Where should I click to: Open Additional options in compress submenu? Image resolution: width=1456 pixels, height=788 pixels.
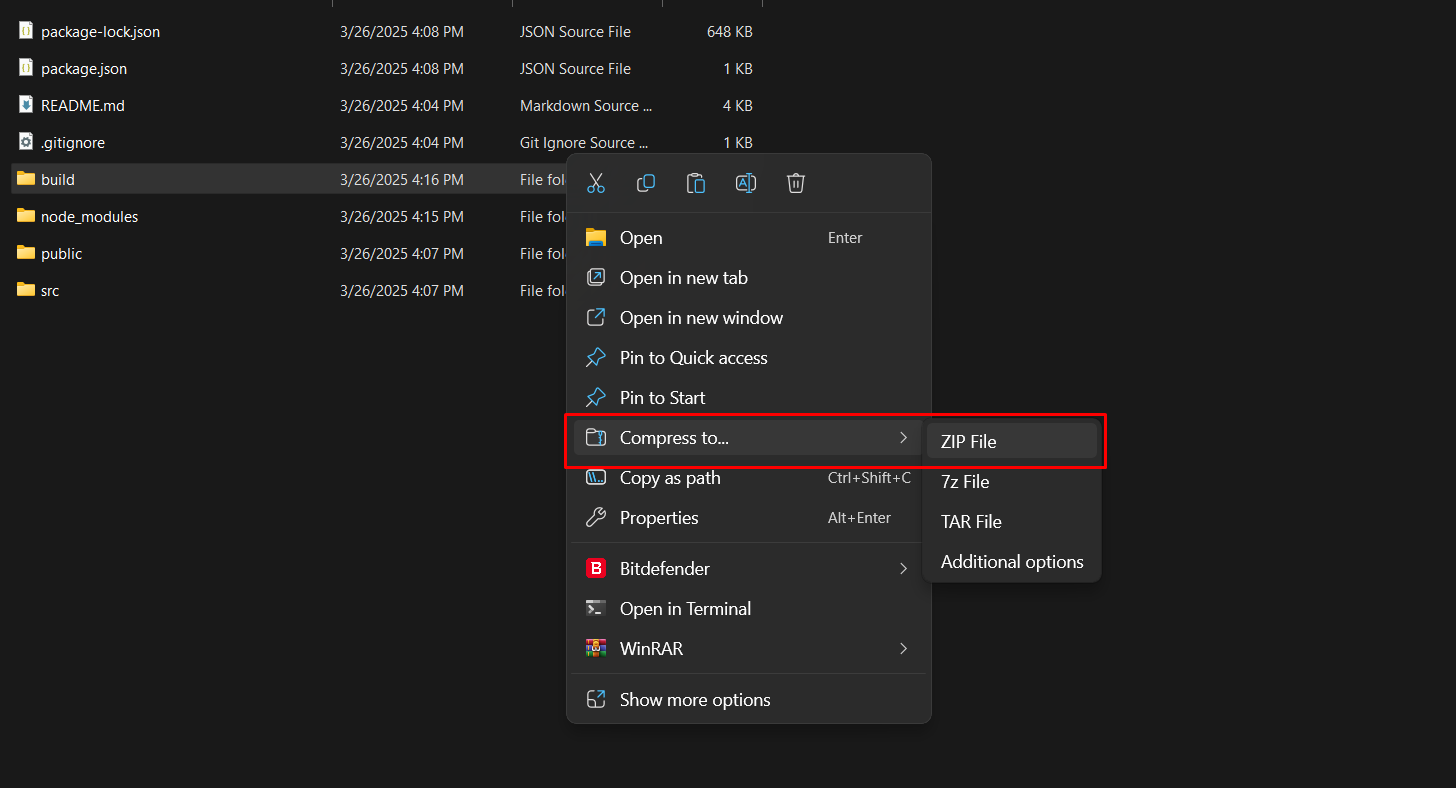point(1012,561)
